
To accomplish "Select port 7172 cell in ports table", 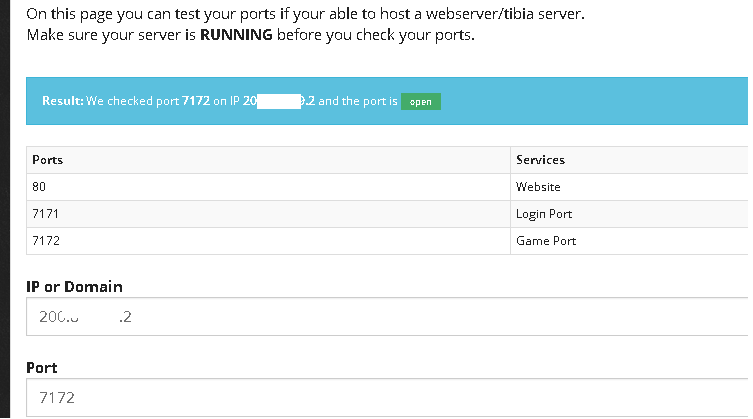I will pyautogui.click(x=268, y=241).
